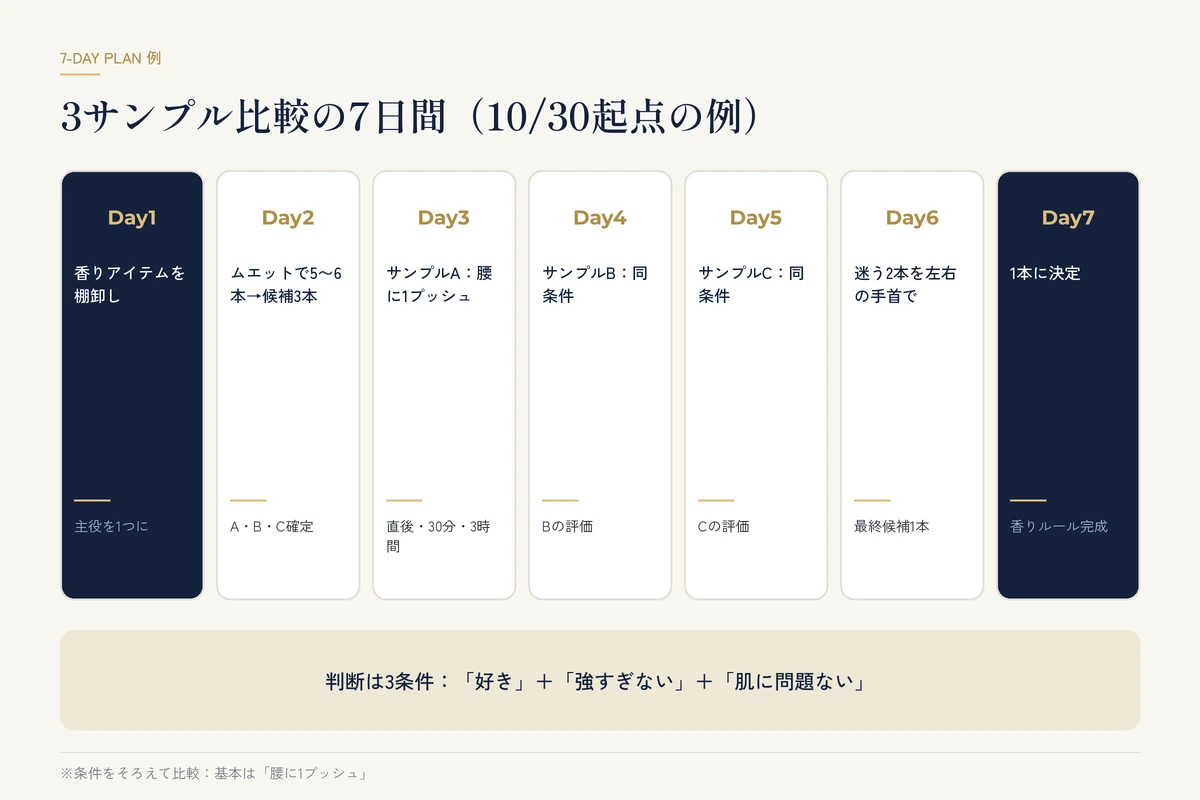The width and height of the screenshot is (1200, 800).
Task: Select the Day4 heading
Action: (600, 218)
